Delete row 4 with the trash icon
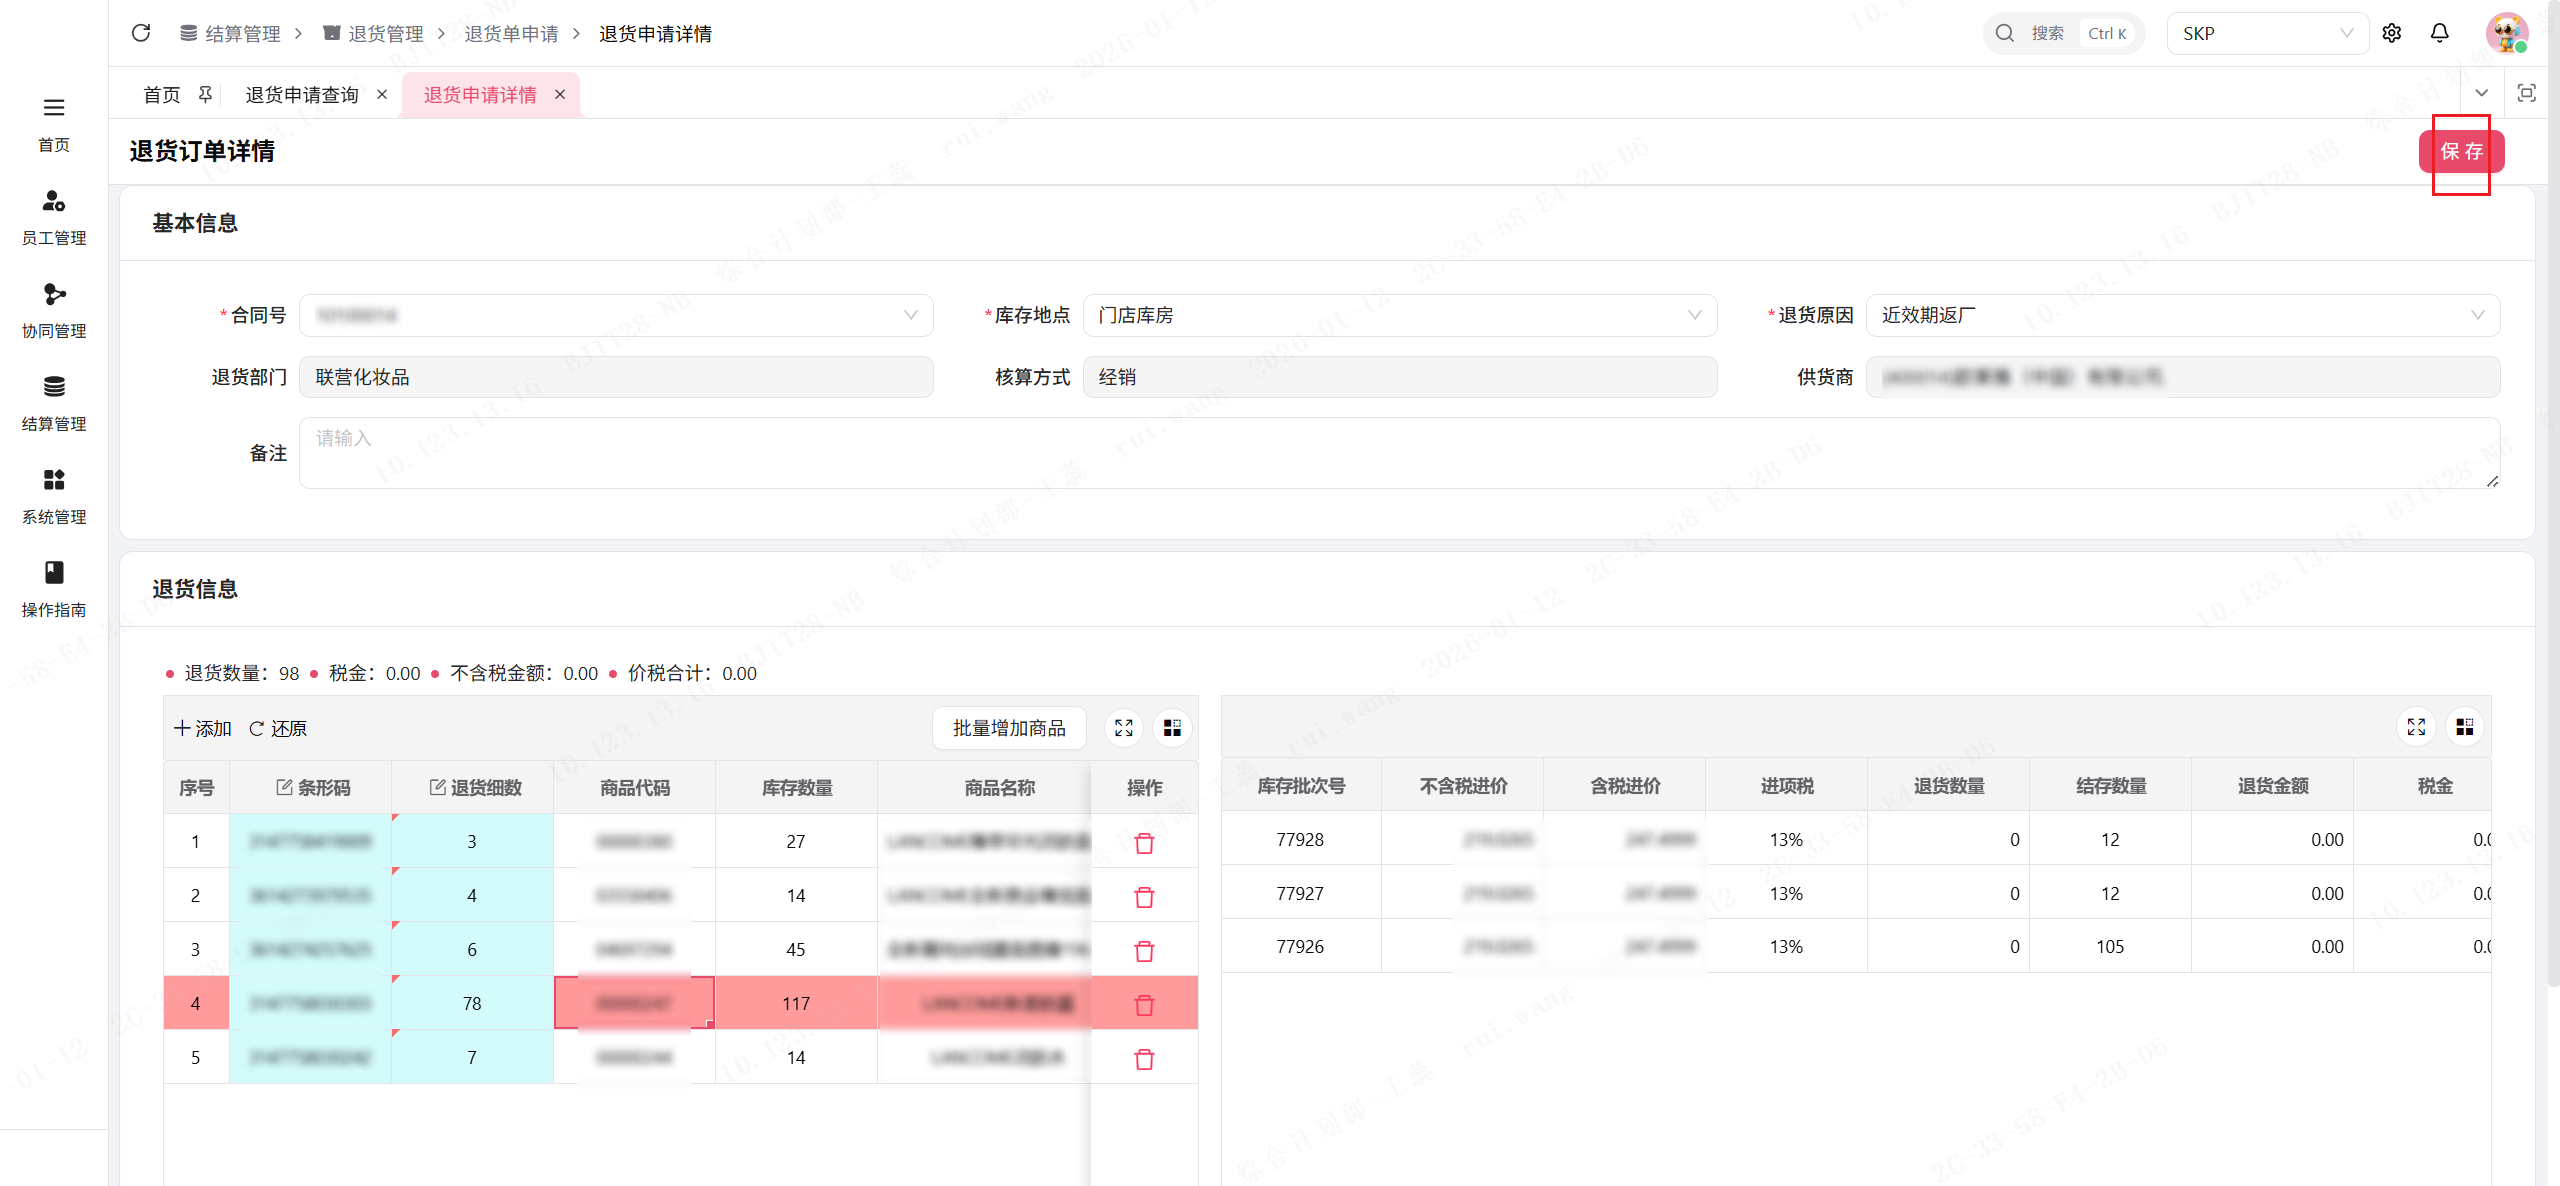The image size is (2560, 1186). point(1144,1004)
